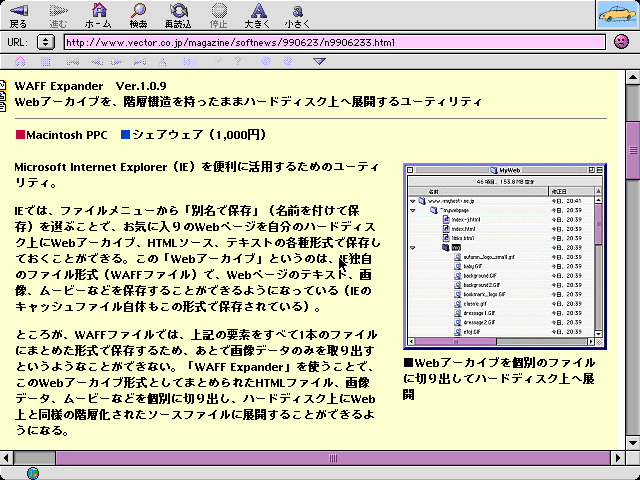Open the ホーム home page
The image size is (640, 480).
pyautogui.click(x=98, y=16)
